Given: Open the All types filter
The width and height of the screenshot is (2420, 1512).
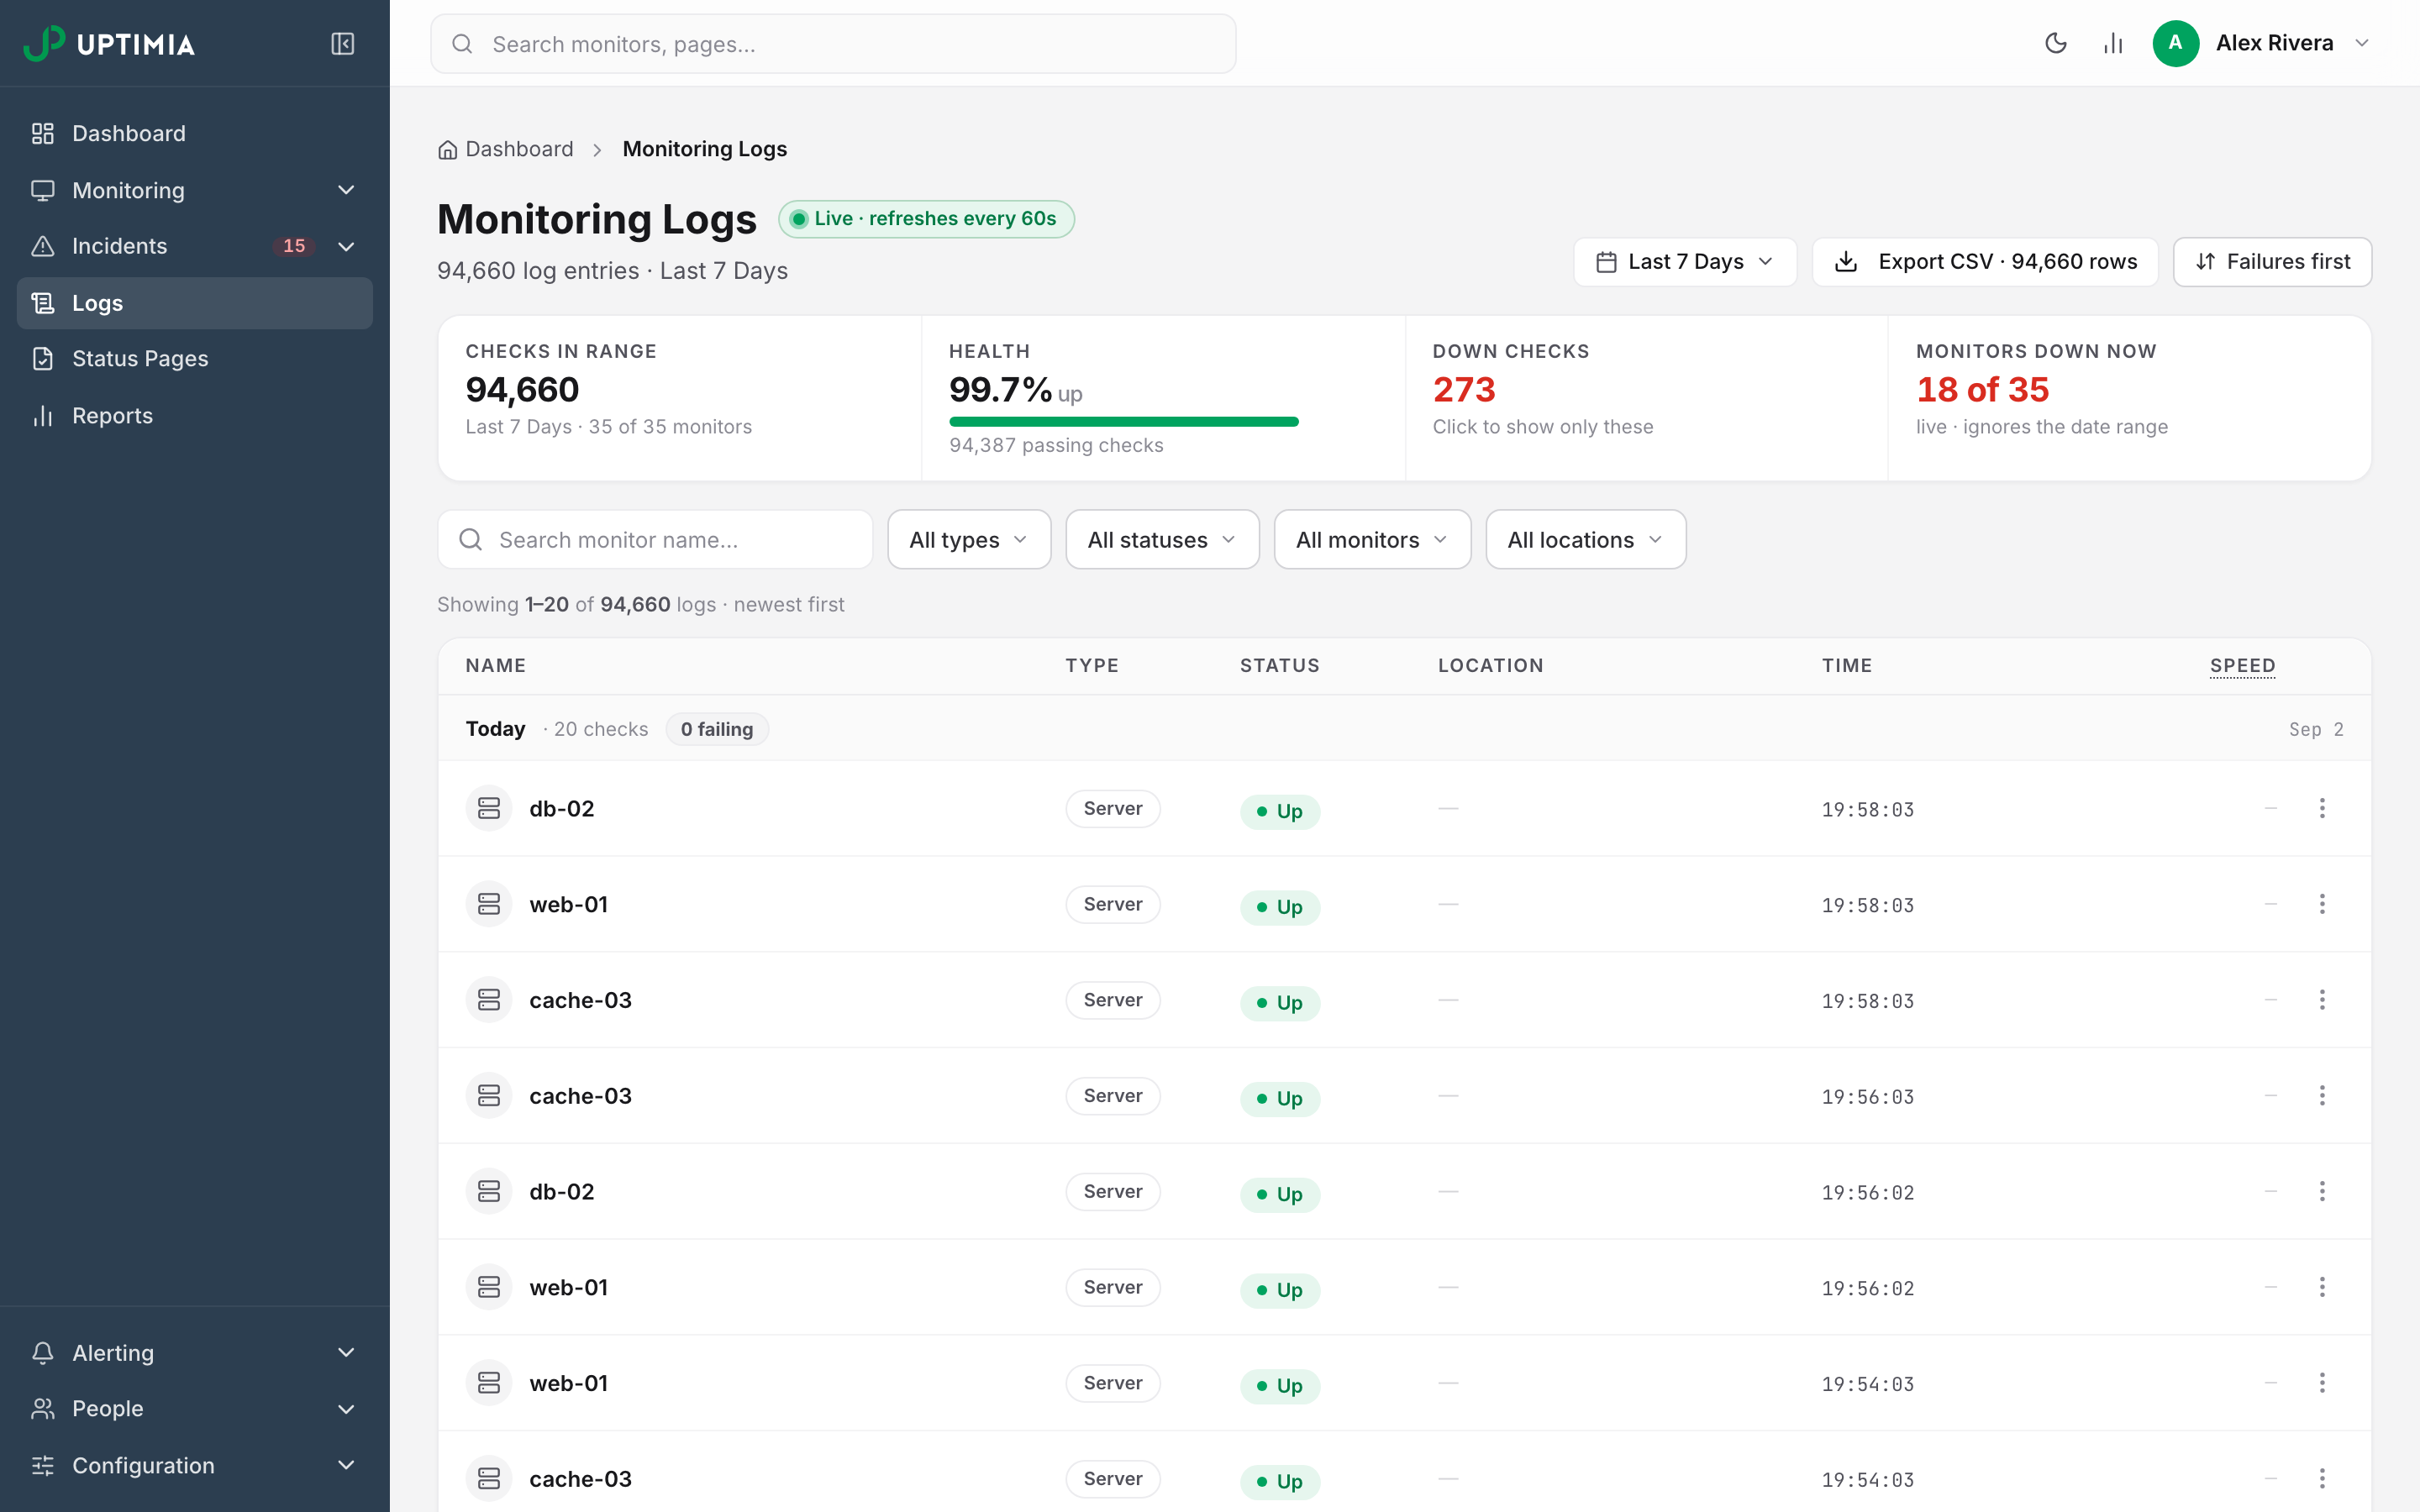Looking at the screenshot, I should [969, 540].
